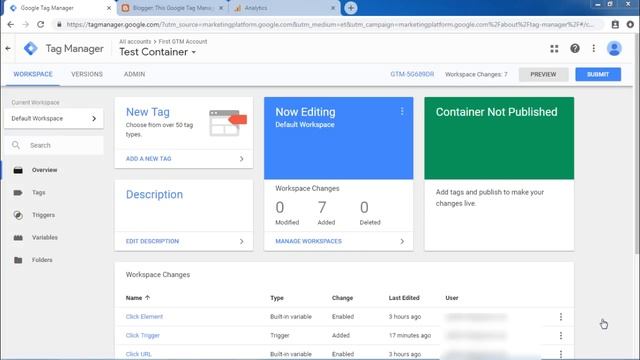
Task: Open the header more options menu
Action: (x=593, y=49)
